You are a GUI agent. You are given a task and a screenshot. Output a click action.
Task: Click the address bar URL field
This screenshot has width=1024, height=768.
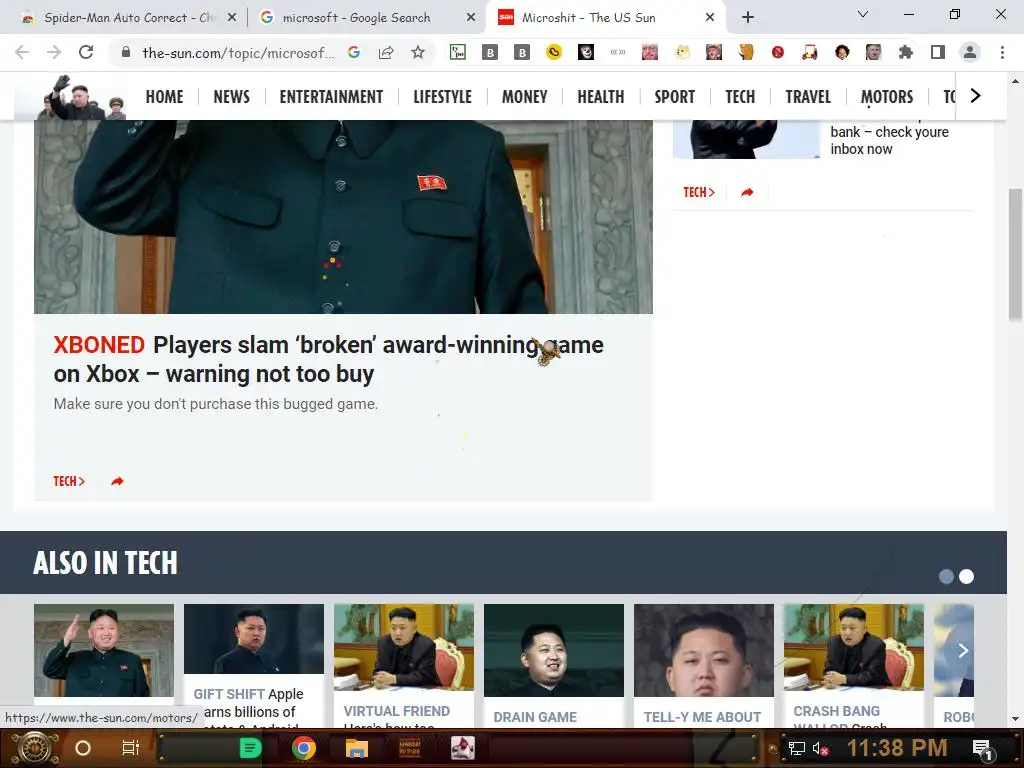[x=238, y=52]
